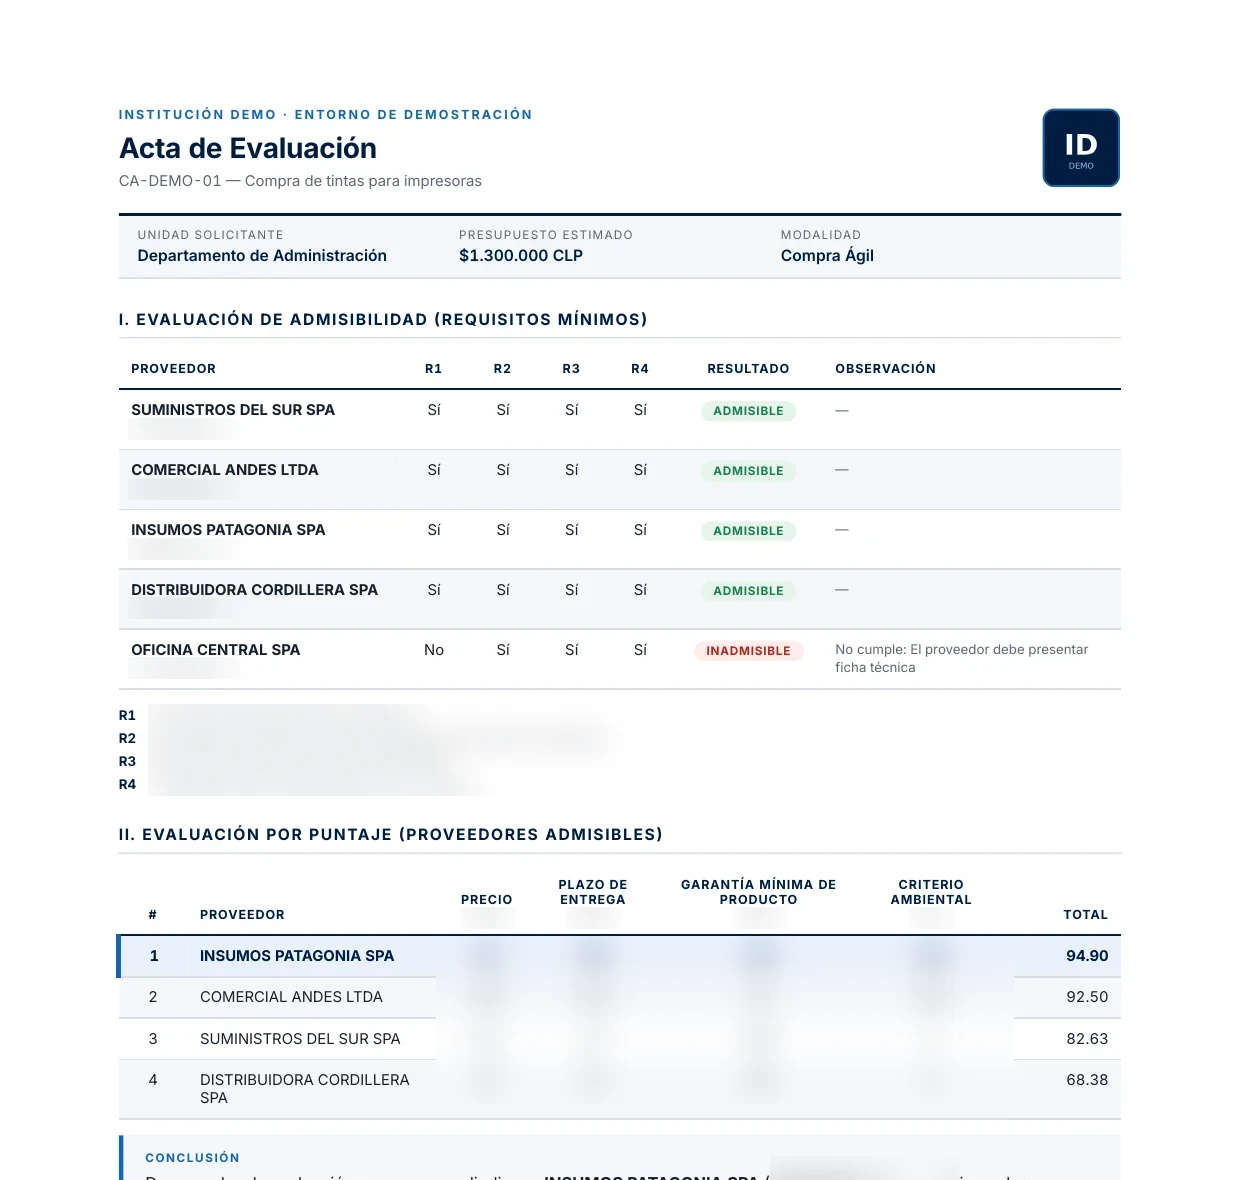This screenshot has width=1241, height=1180.
Task: Click rank 3 'SUMINISTROS DEL SUR SPA' in scoring table
Action: 300,1039
